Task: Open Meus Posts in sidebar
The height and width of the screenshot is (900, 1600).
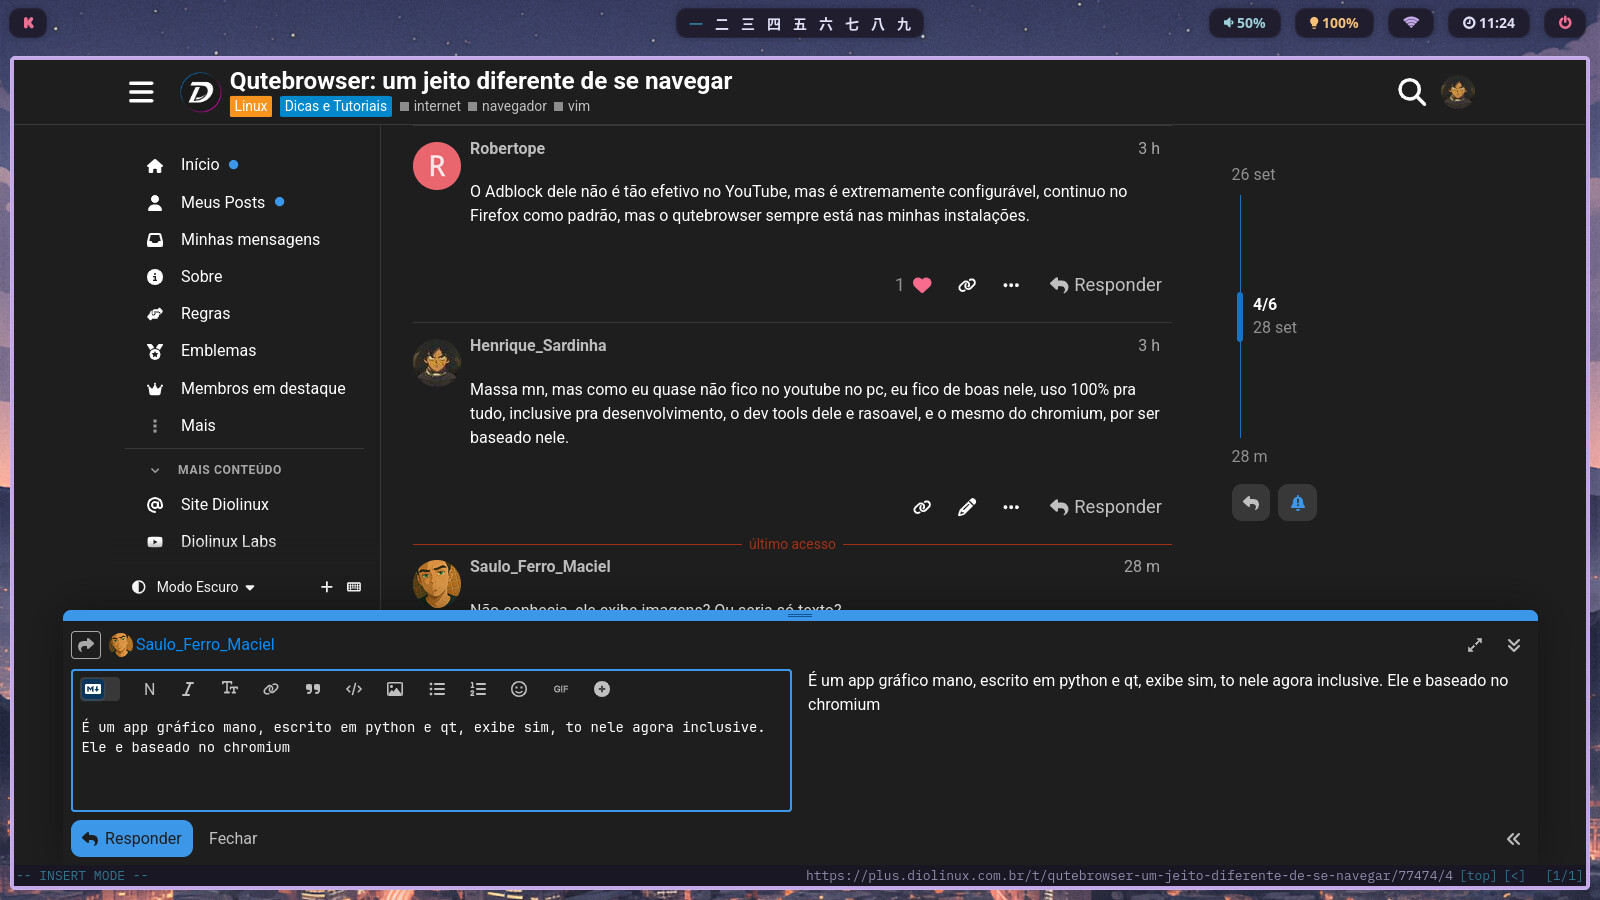Action: [222, 202]
